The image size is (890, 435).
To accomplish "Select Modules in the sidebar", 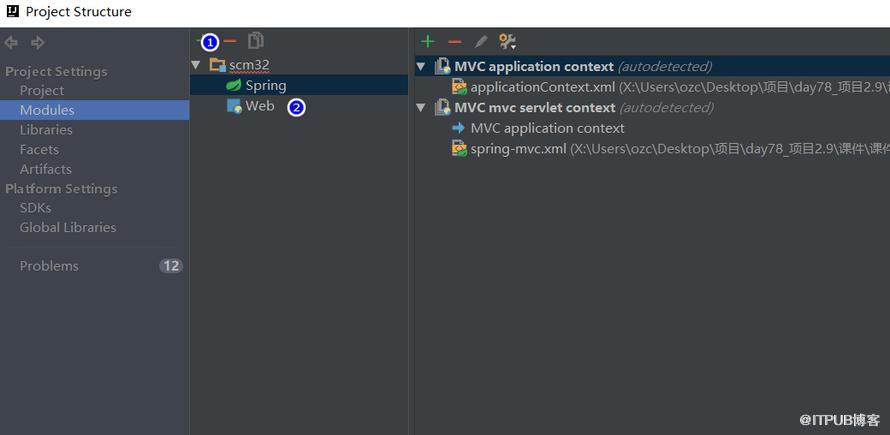I will (94, 110).
